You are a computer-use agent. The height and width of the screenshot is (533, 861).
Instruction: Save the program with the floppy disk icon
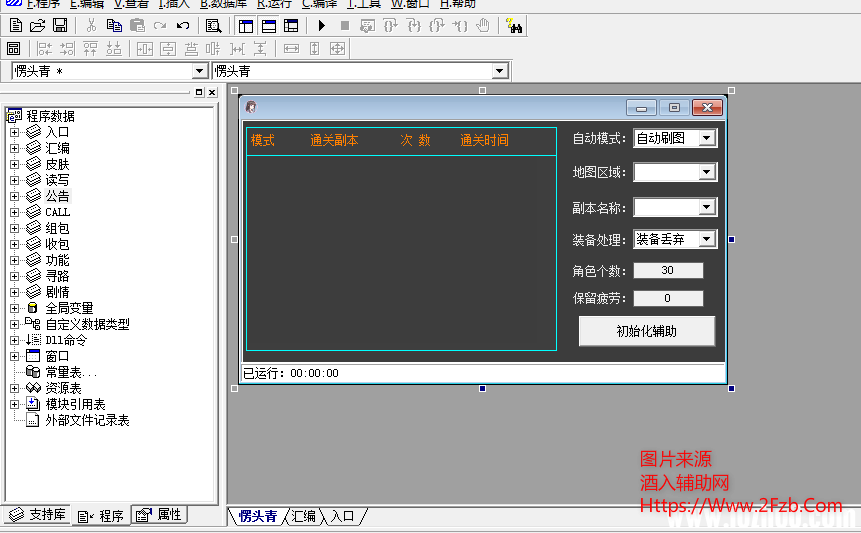[x=60, y=25]
